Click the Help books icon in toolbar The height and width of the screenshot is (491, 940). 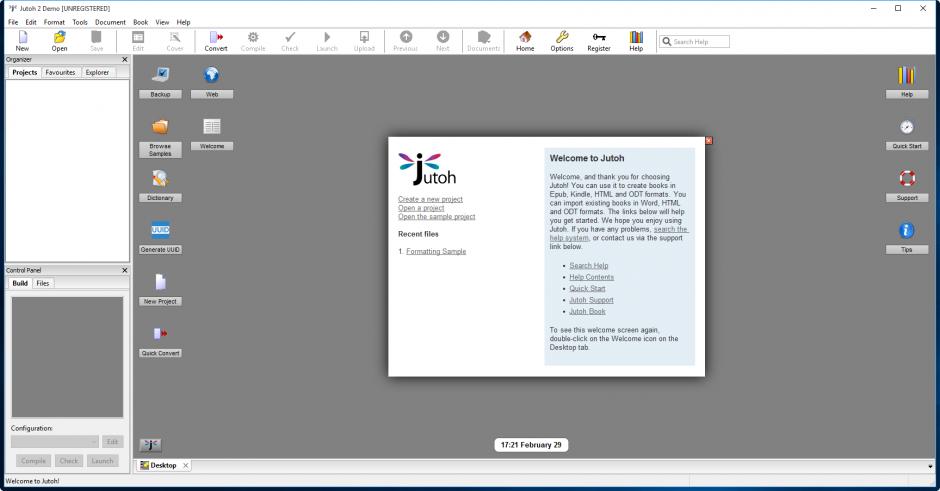[x=636, y=41]
